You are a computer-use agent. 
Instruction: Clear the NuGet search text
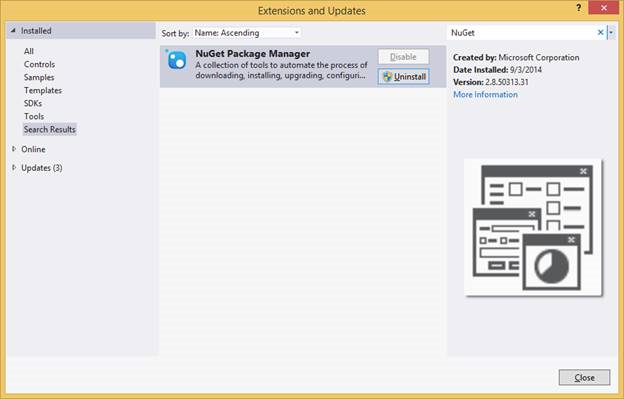coord(600,32)
